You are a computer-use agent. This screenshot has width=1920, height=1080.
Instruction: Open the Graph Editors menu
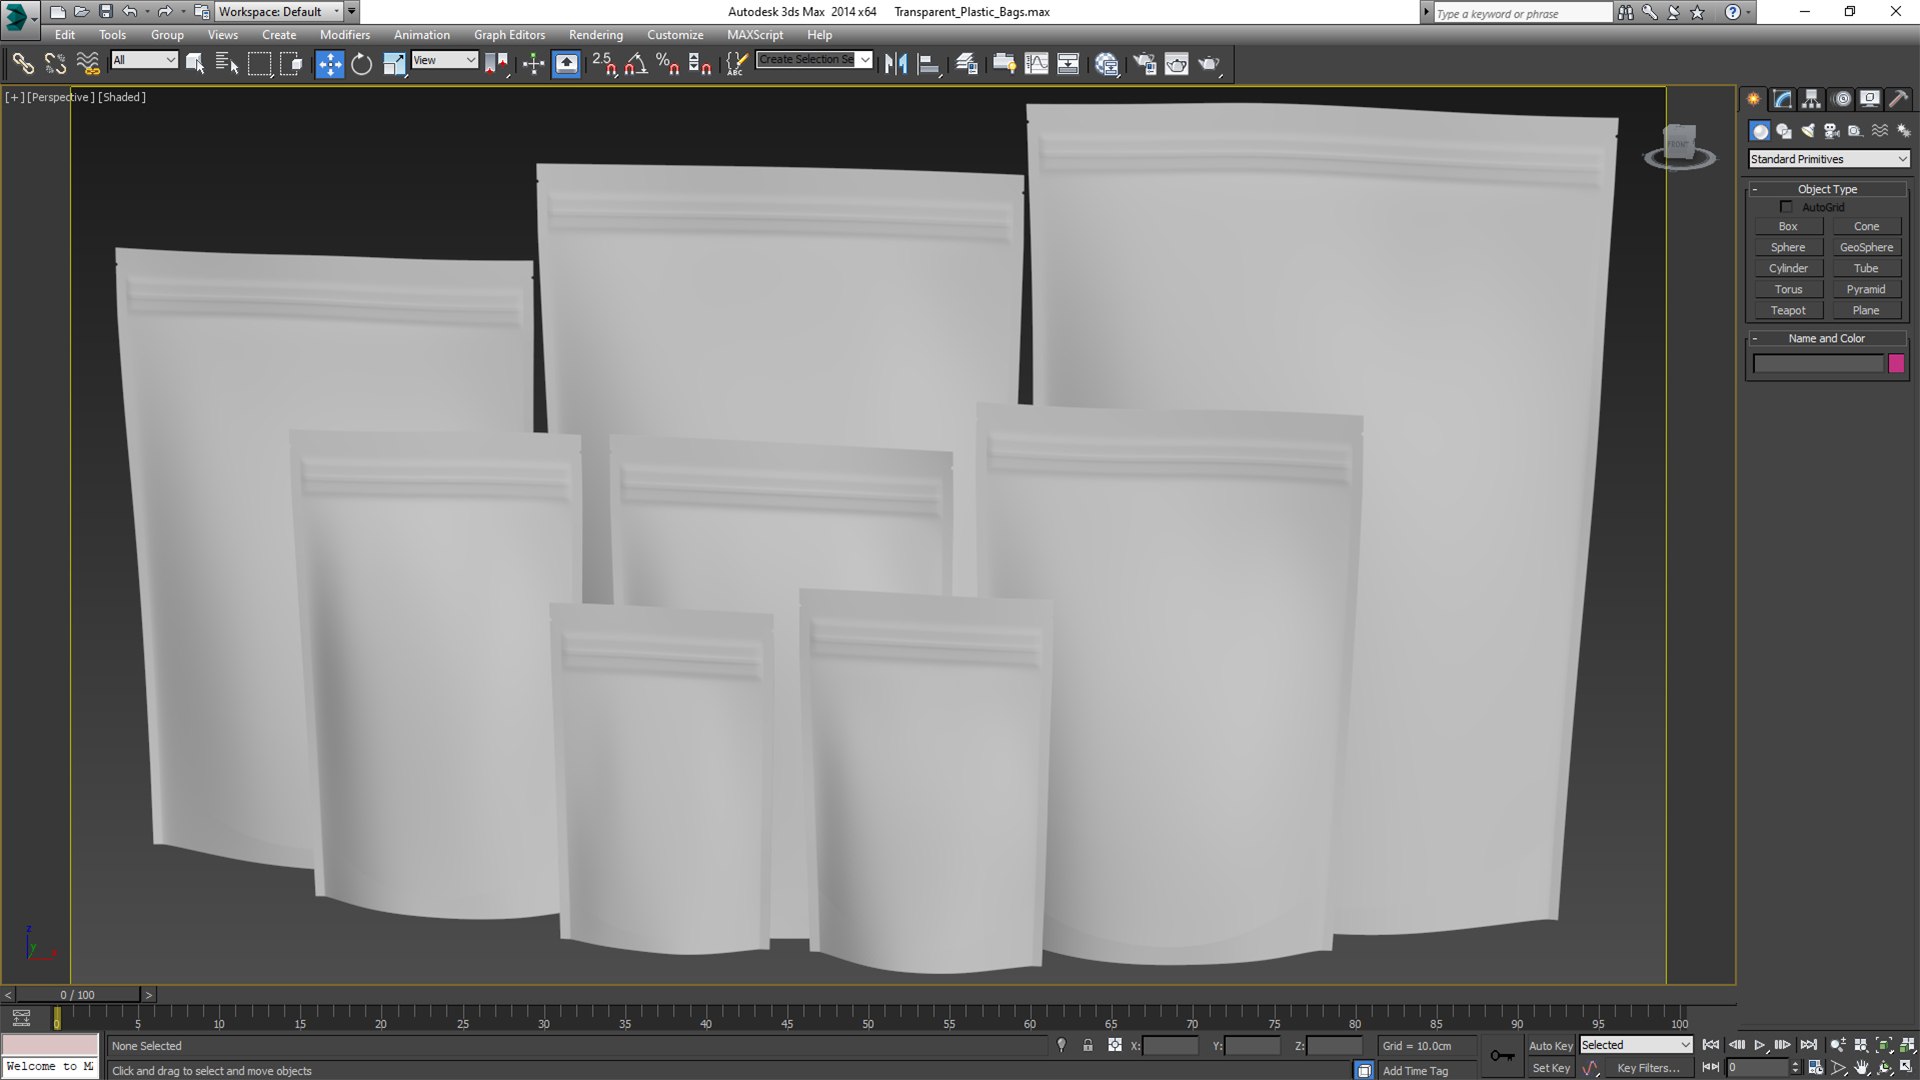(510, 35)
